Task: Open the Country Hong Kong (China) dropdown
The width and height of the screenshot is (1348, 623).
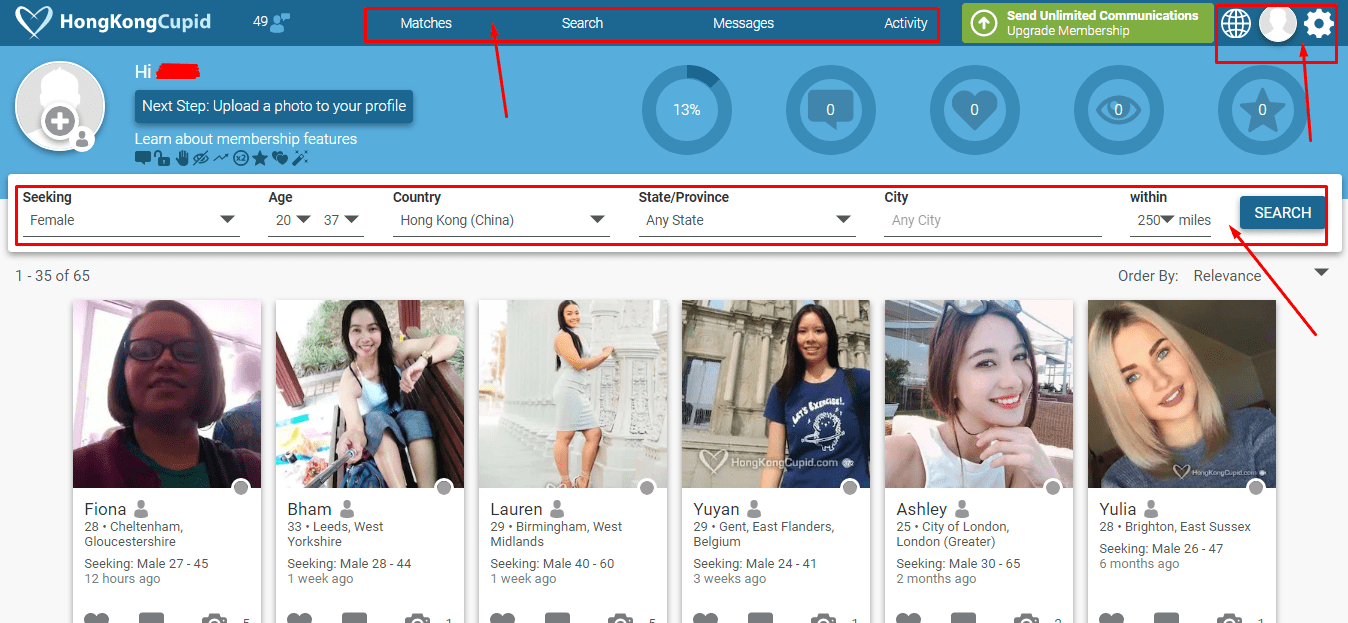Action: click(x=501, y=220)
